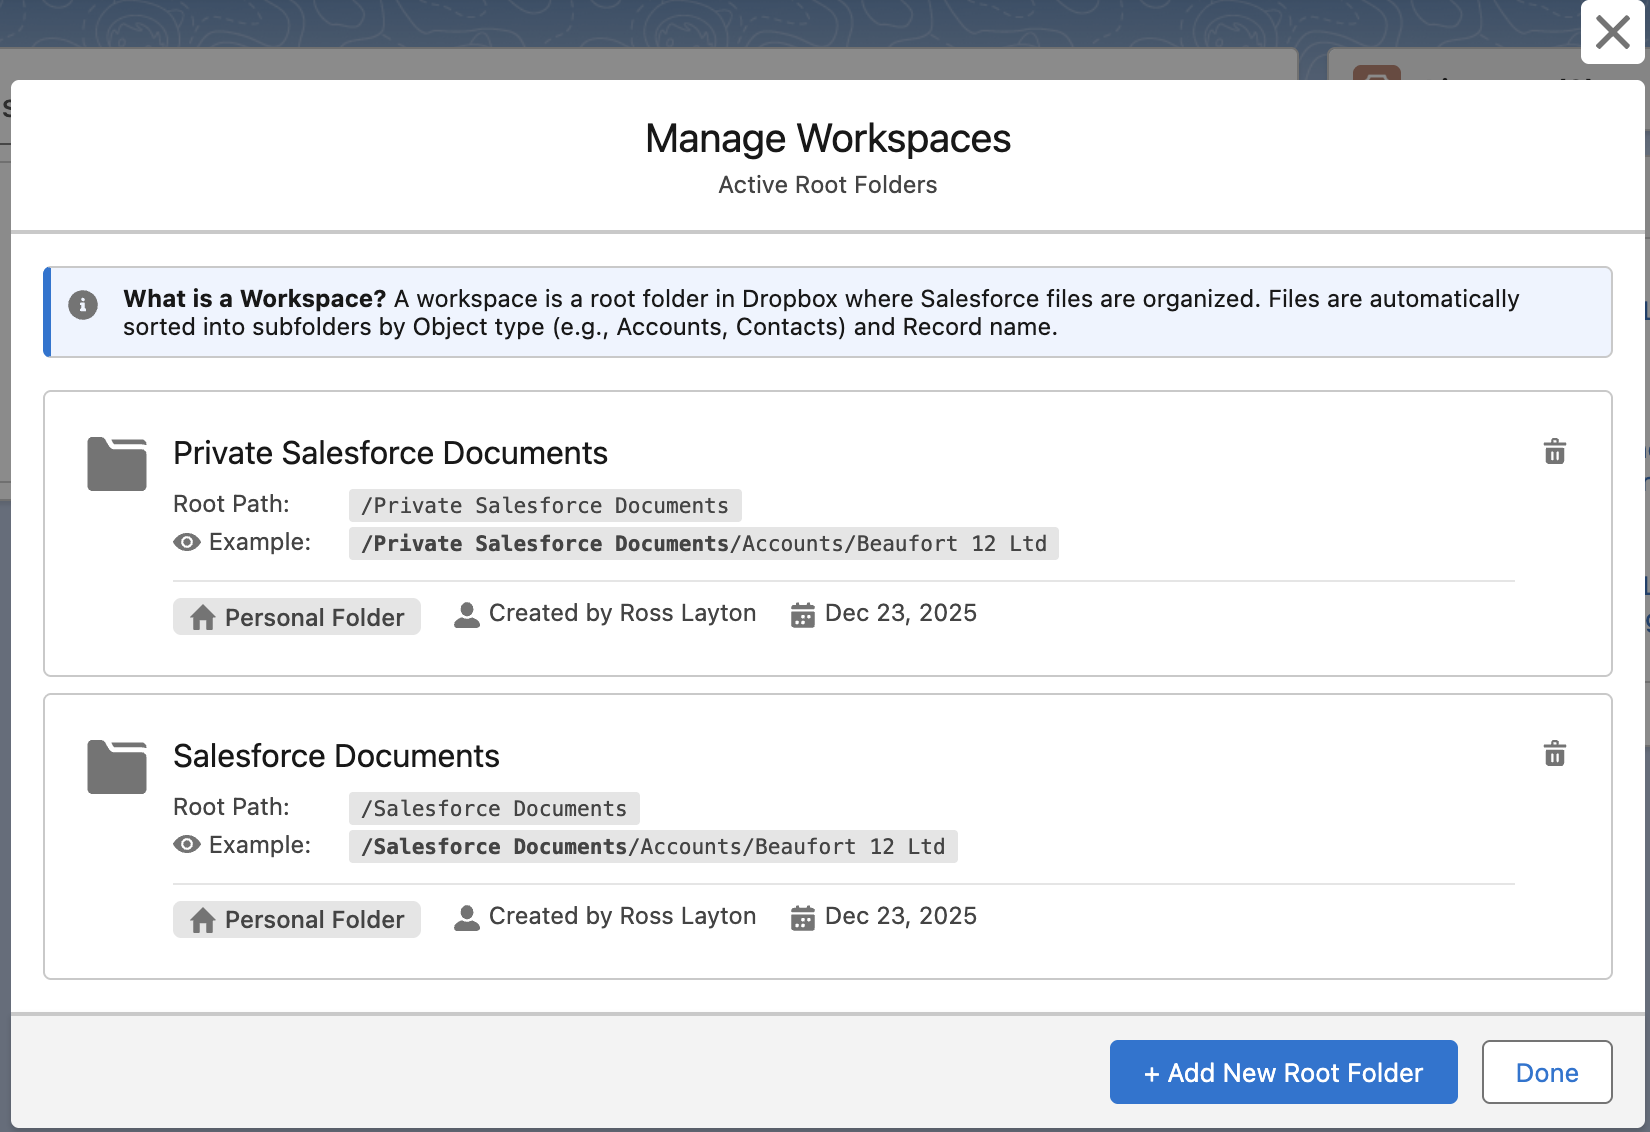
Task: Click the Private Salesforce Documents folder icon
Action: pos(117,464)
